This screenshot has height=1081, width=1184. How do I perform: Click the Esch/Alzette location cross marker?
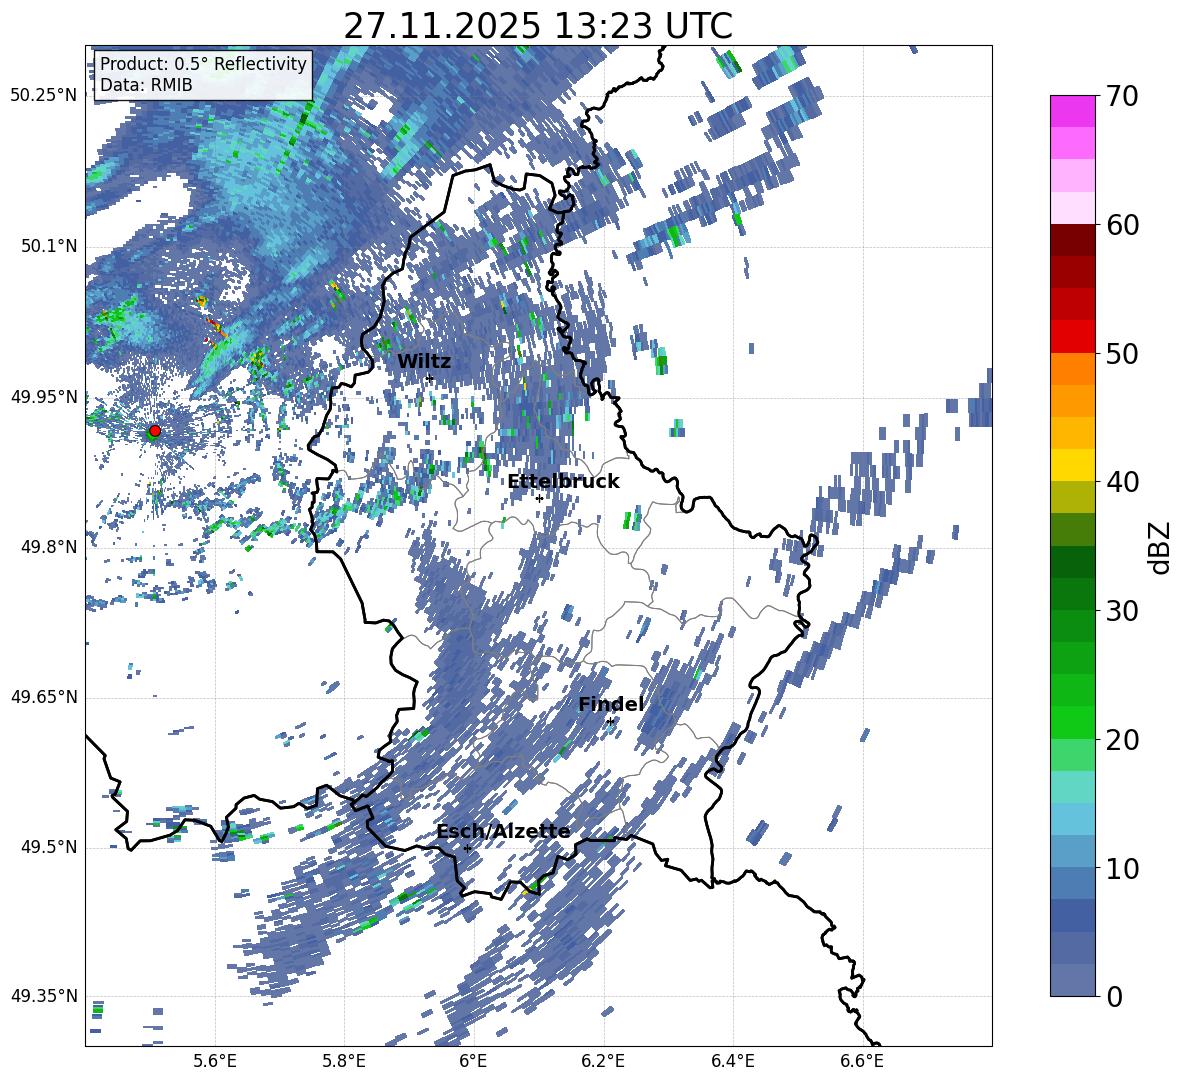pyautogui.click(x=467, y=848)
